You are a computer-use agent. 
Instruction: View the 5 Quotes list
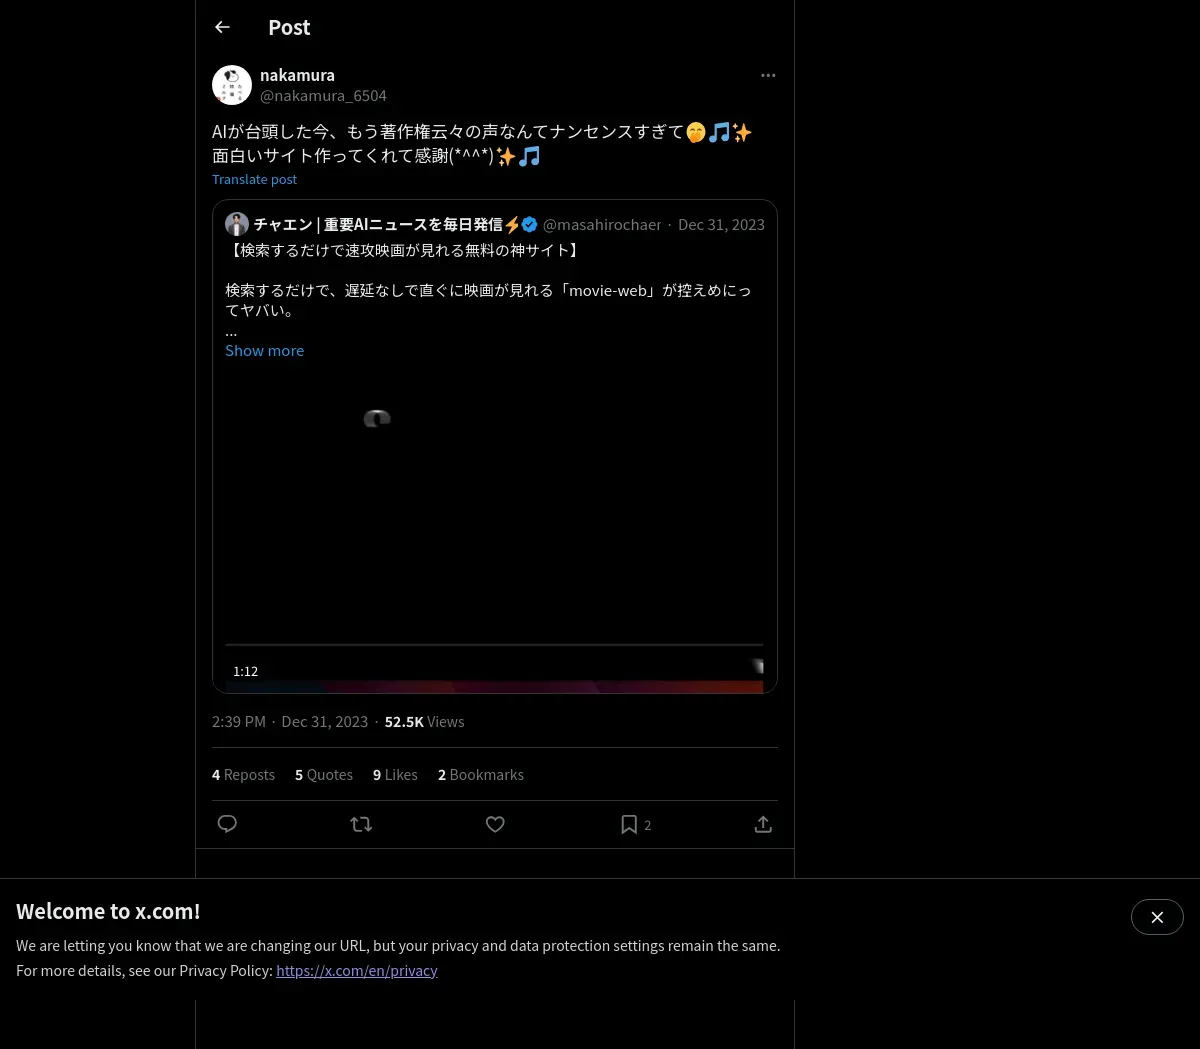coord(324,774)
